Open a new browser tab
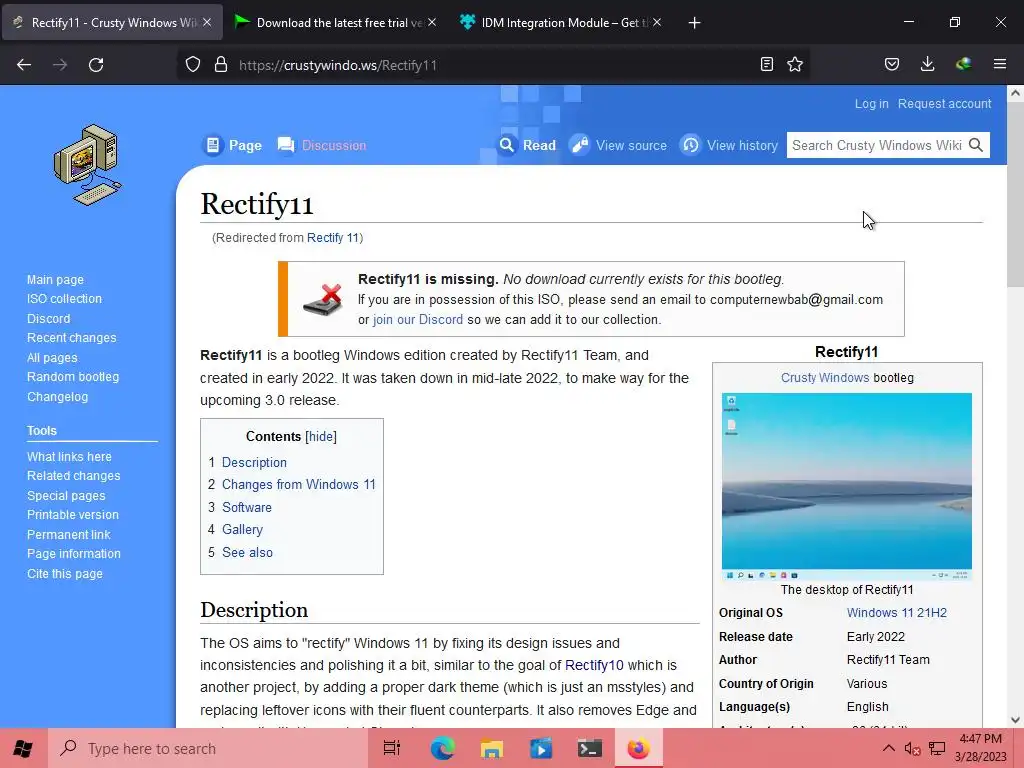Screen dimensions: 1024x768 point(694,23)
